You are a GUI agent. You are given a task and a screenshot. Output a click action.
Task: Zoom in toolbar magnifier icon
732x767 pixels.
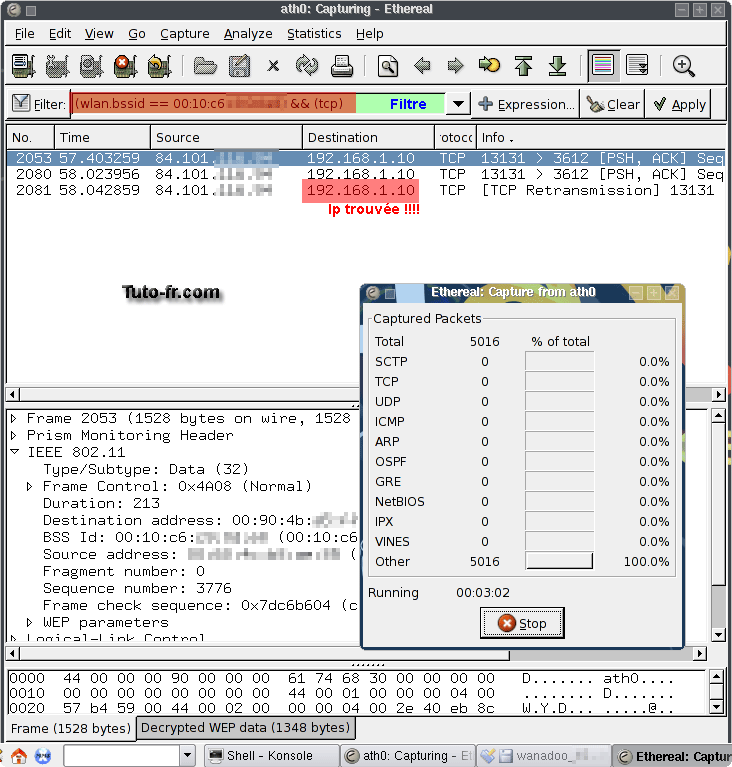683,66
